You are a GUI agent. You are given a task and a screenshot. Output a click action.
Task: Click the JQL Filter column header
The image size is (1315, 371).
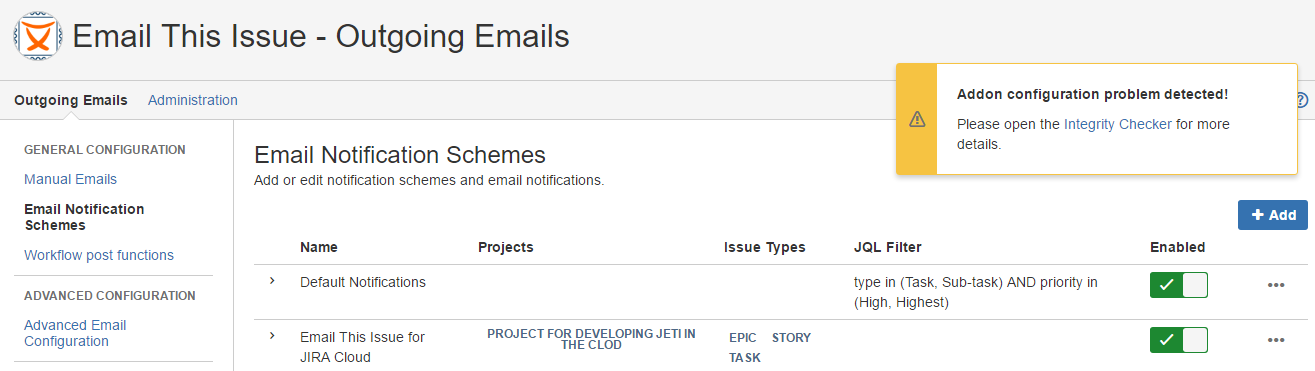tap(888, 247)
